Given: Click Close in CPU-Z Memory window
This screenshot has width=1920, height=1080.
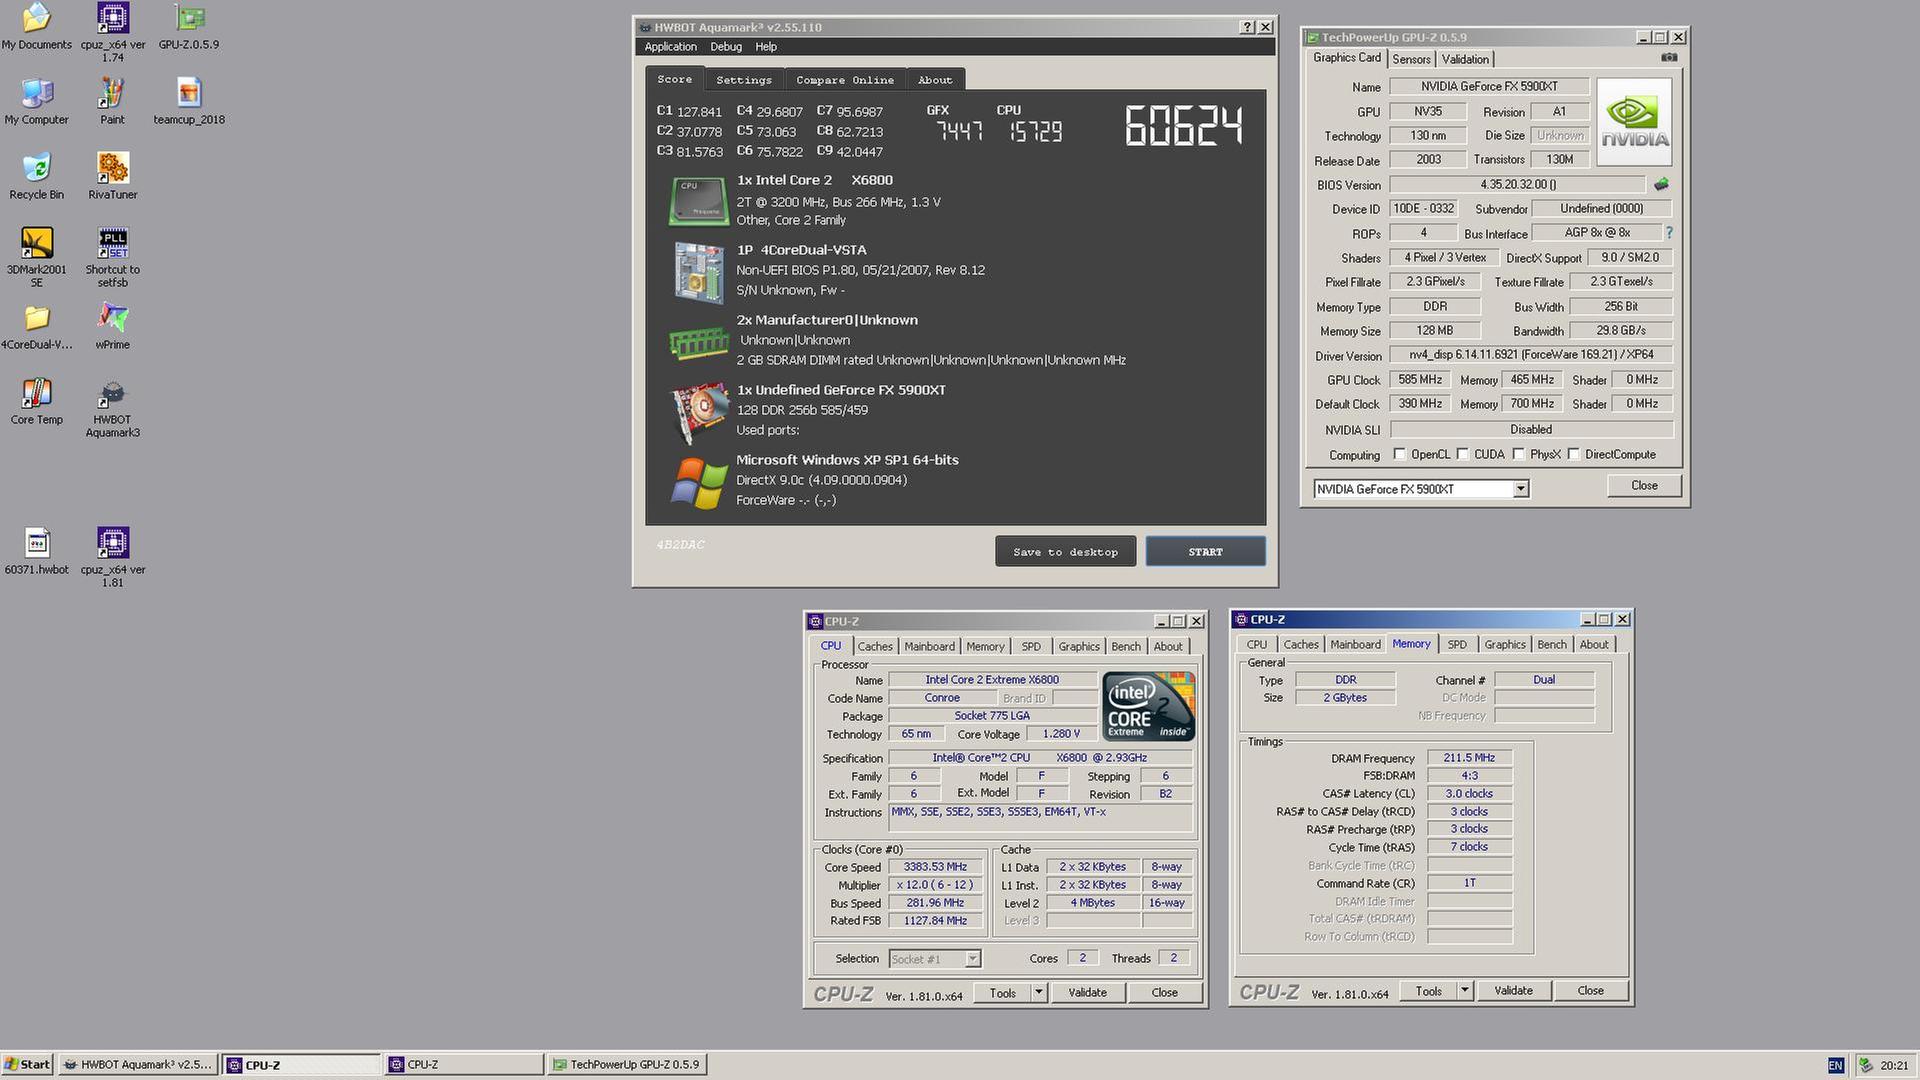Looking at the screenshot, I should point(1590,990).
